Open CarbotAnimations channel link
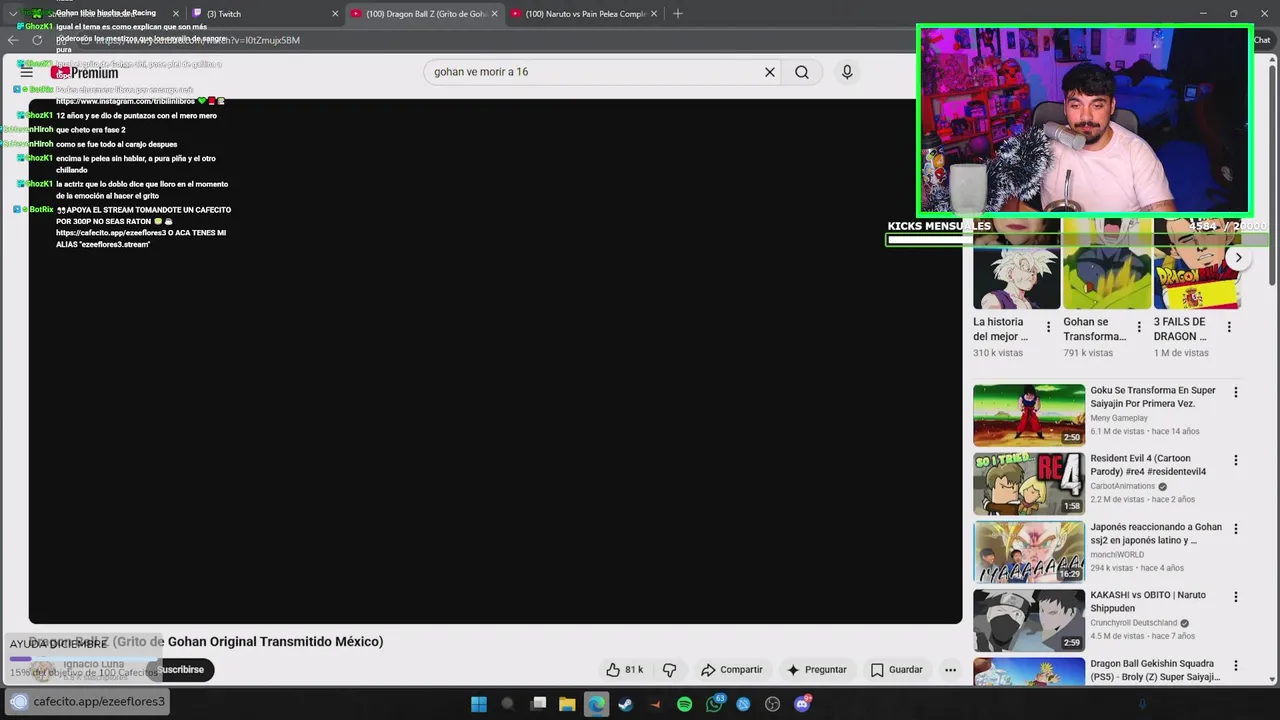The image size is (1280, 720). click(1122, 486)
